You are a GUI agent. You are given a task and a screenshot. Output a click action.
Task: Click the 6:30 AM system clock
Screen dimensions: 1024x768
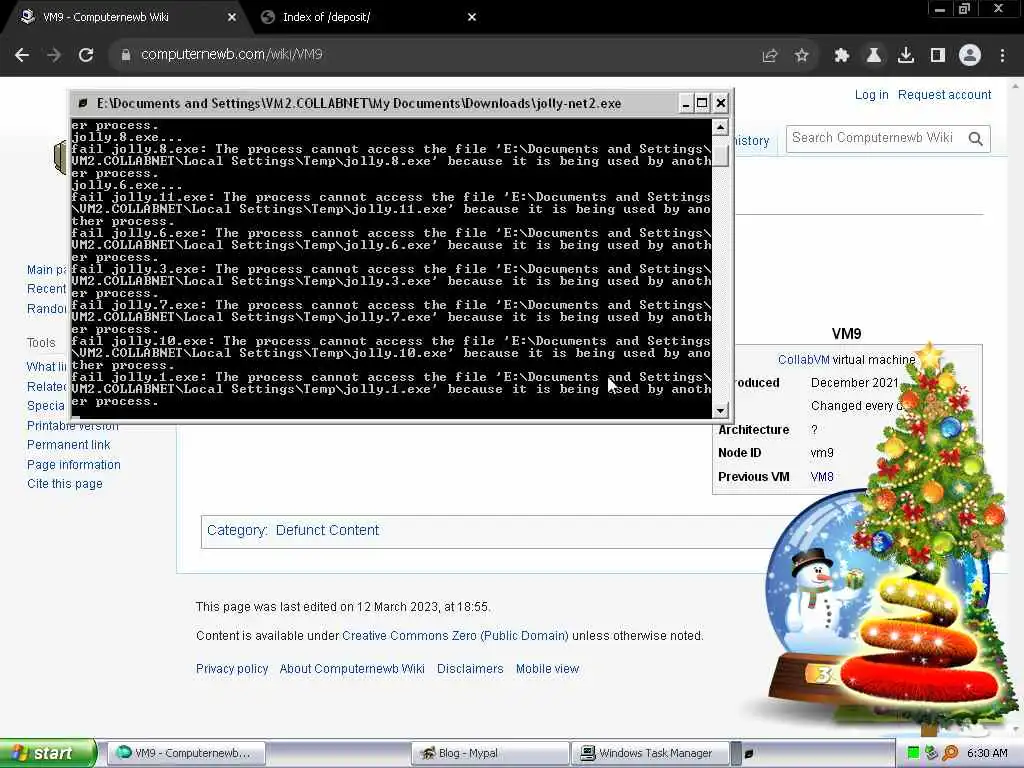click(987, 753)
